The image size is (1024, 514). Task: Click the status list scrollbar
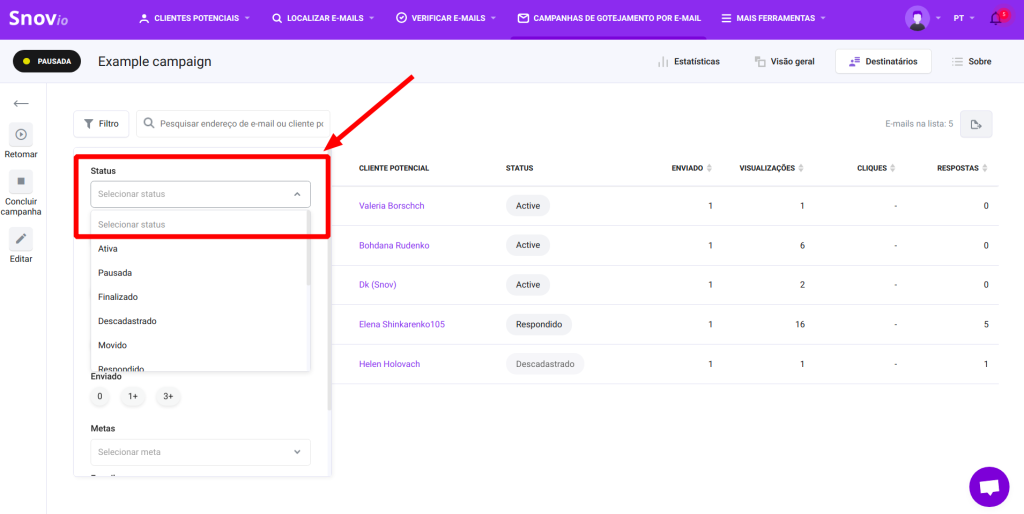click(x=308, y=249)
